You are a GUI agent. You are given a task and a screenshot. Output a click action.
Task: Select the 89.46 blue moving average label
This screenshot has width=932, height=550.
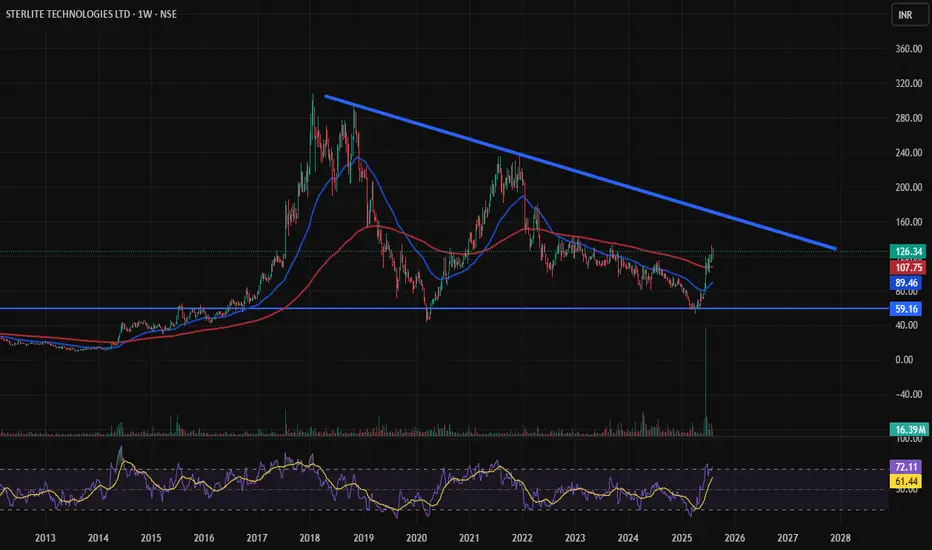click(x=906, y=283)
